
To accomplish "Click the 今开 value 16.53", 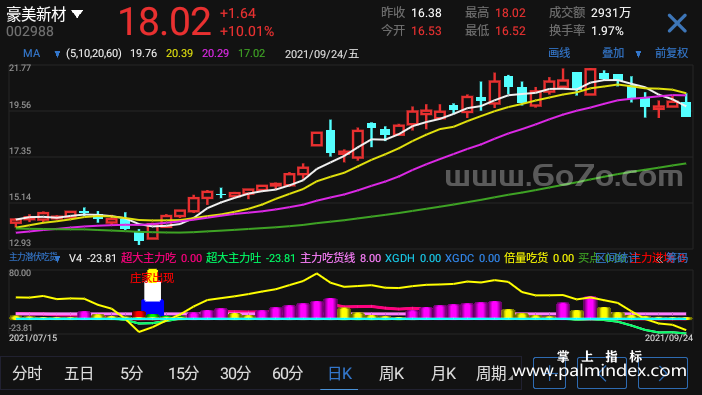I will pyautogui.click(x=426, y=31).
